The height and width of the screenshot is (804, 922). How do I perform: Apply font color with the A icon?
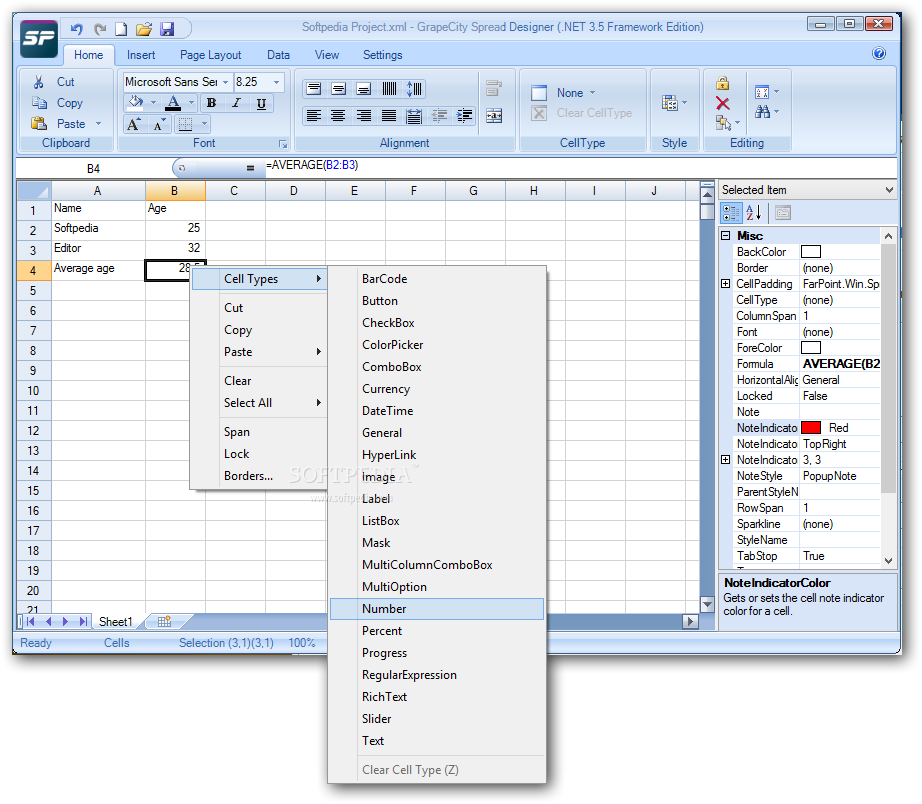(x=173, y=103)
